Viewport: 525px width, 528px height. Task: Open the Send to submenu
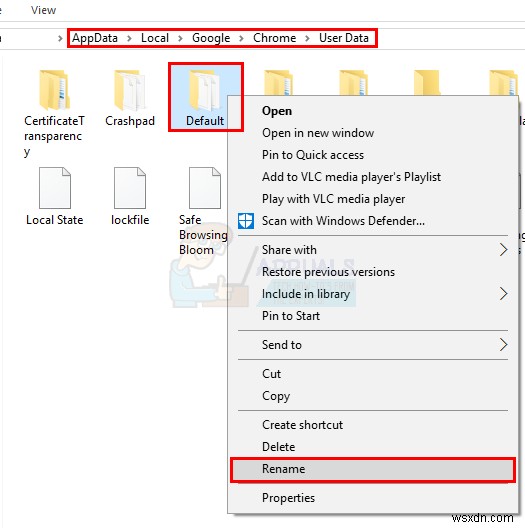[373, 345]
